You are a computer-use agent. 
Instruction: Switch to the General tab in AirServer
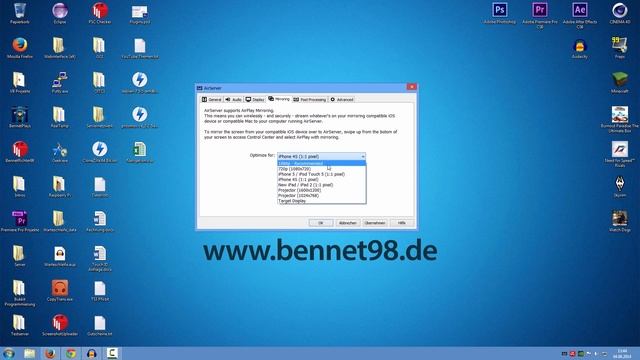[x=211, y=100]
